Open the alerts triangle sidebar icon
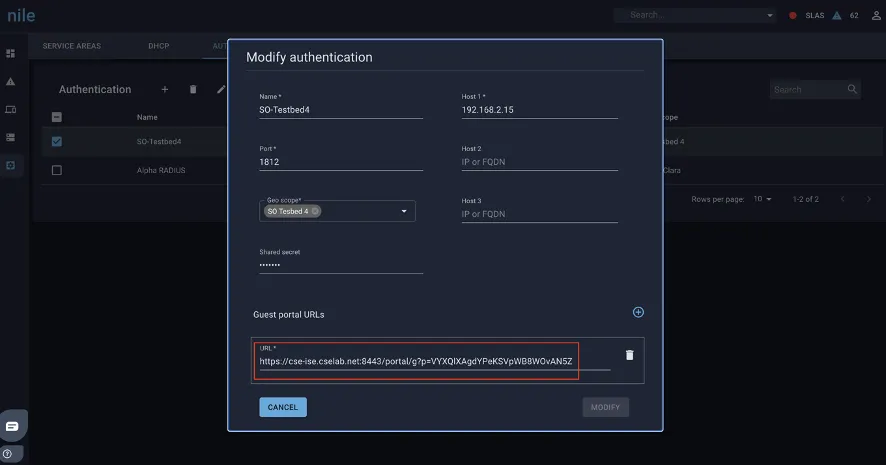Image resolution: width=886 pixels, height=466 pixels. 10,82
